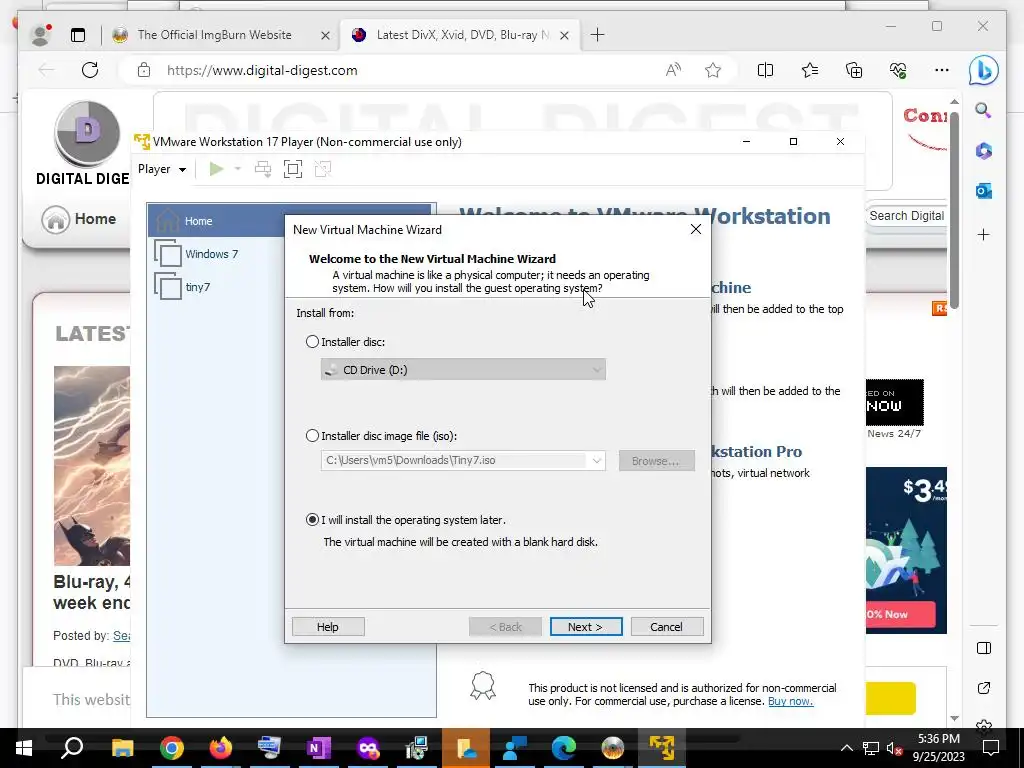Enter full screen mode icon in VMware

293,169
